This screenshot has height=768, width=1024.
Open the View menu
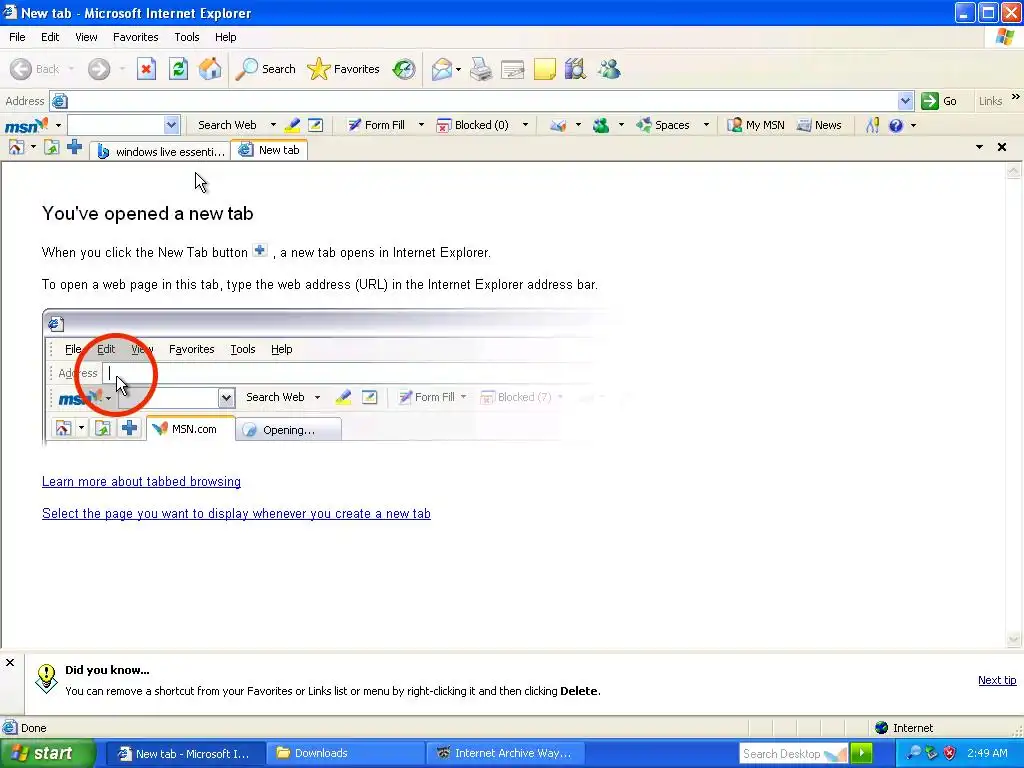click(86, 37)
